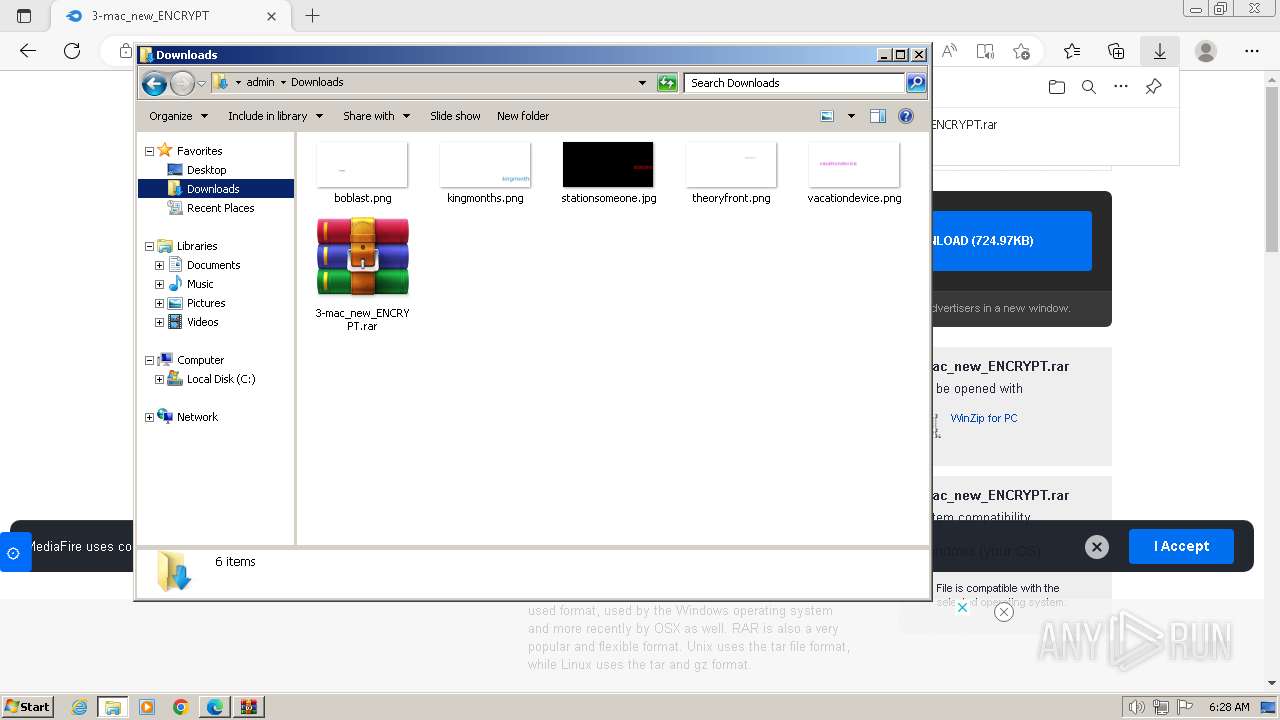Dismiss the cookie banner with X icon
1280x720 pixels.
(x=1097, y=547)
